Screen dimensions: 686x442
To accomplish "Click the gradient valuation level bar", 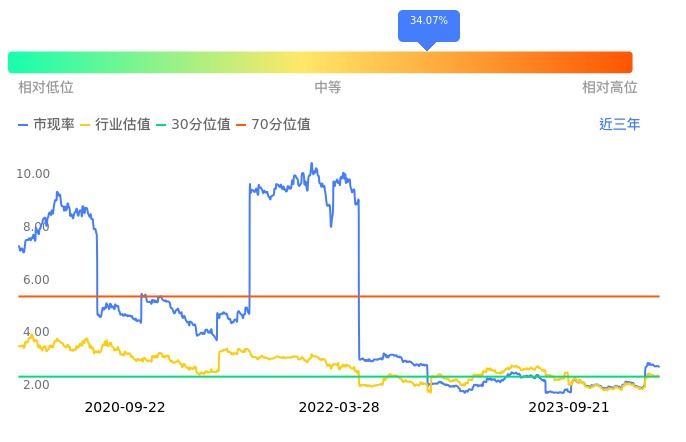I will click(x=320, y=62).
